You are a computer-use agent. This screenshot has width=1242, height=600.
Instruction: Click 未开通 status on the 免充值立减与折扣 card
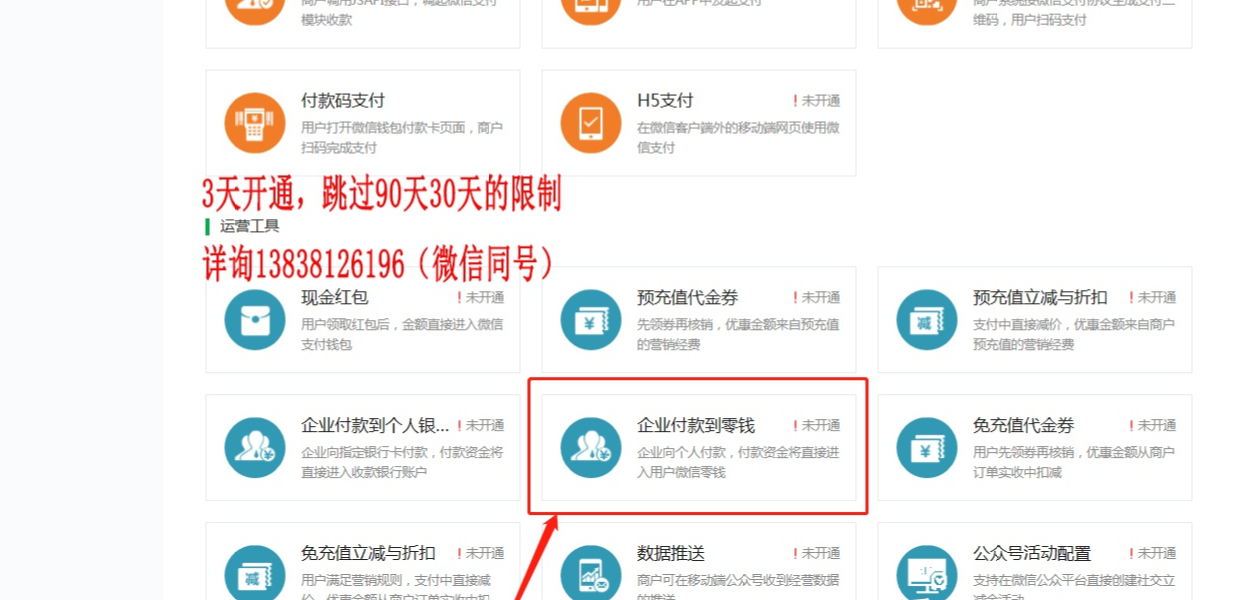480,553
